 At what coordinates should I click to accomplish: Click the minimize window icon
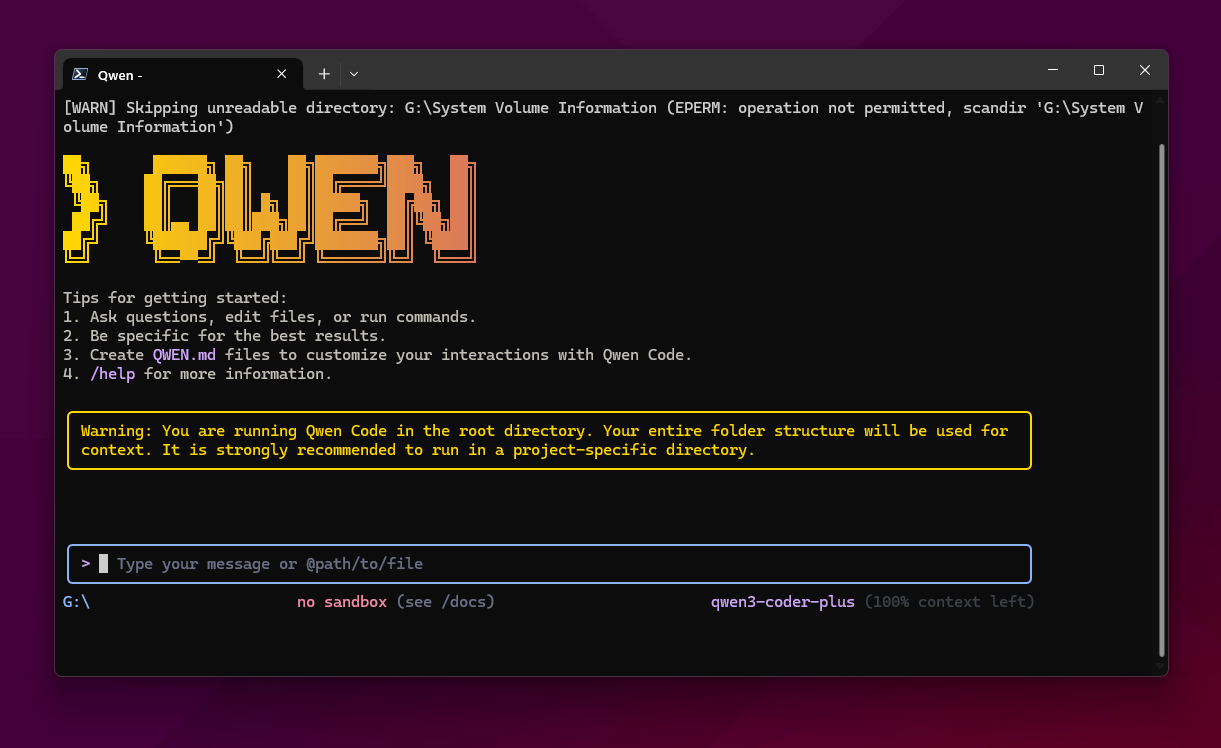pos(1052,70)
